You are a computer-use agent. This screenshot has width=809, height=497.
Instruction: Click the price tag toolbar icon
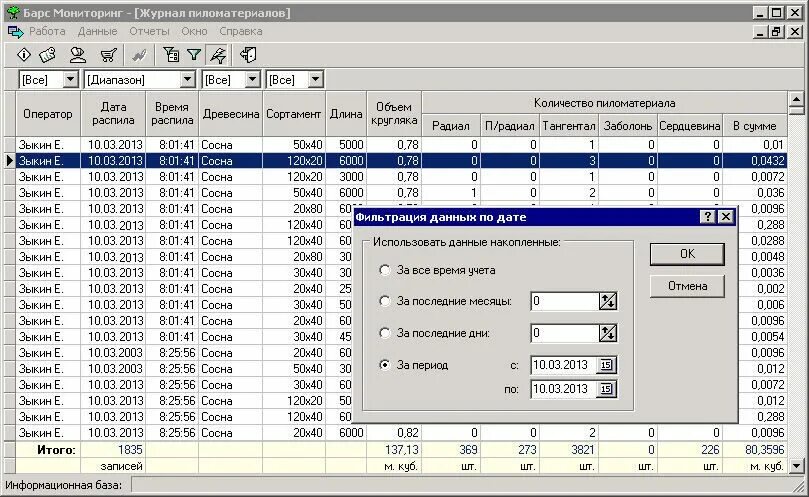(47, 55)
